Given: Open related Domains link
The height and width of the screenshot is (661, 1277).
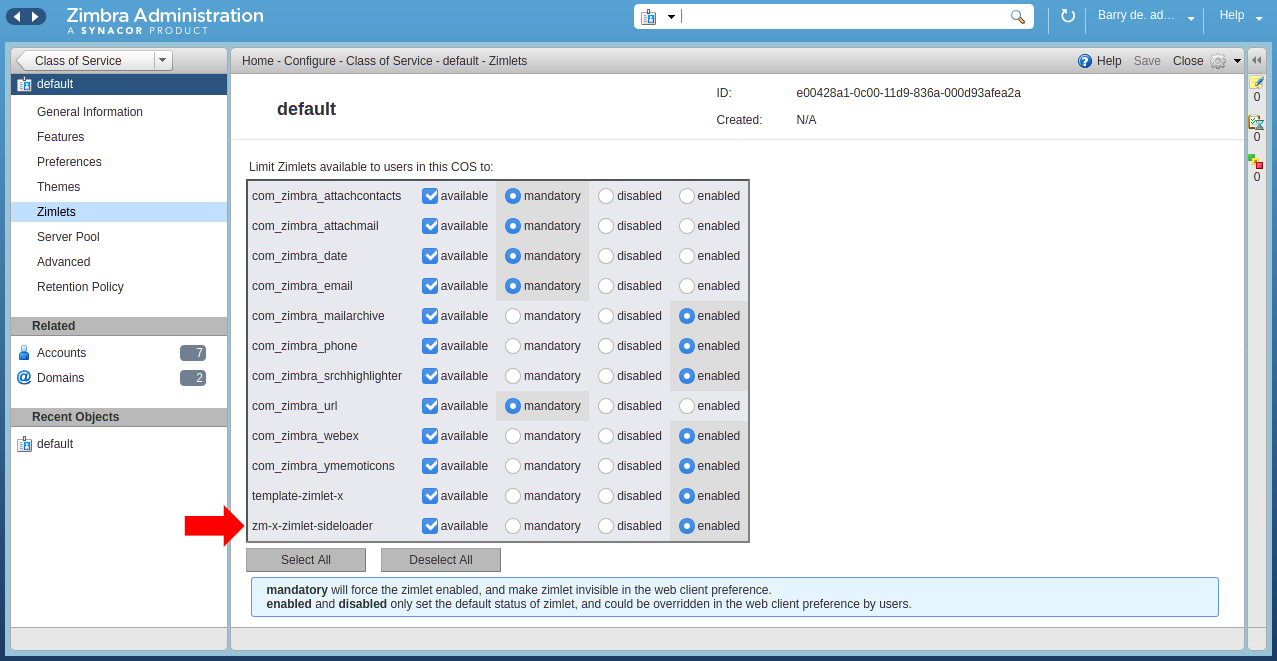Looking at the screenshot, I should [x=60, y=378].
